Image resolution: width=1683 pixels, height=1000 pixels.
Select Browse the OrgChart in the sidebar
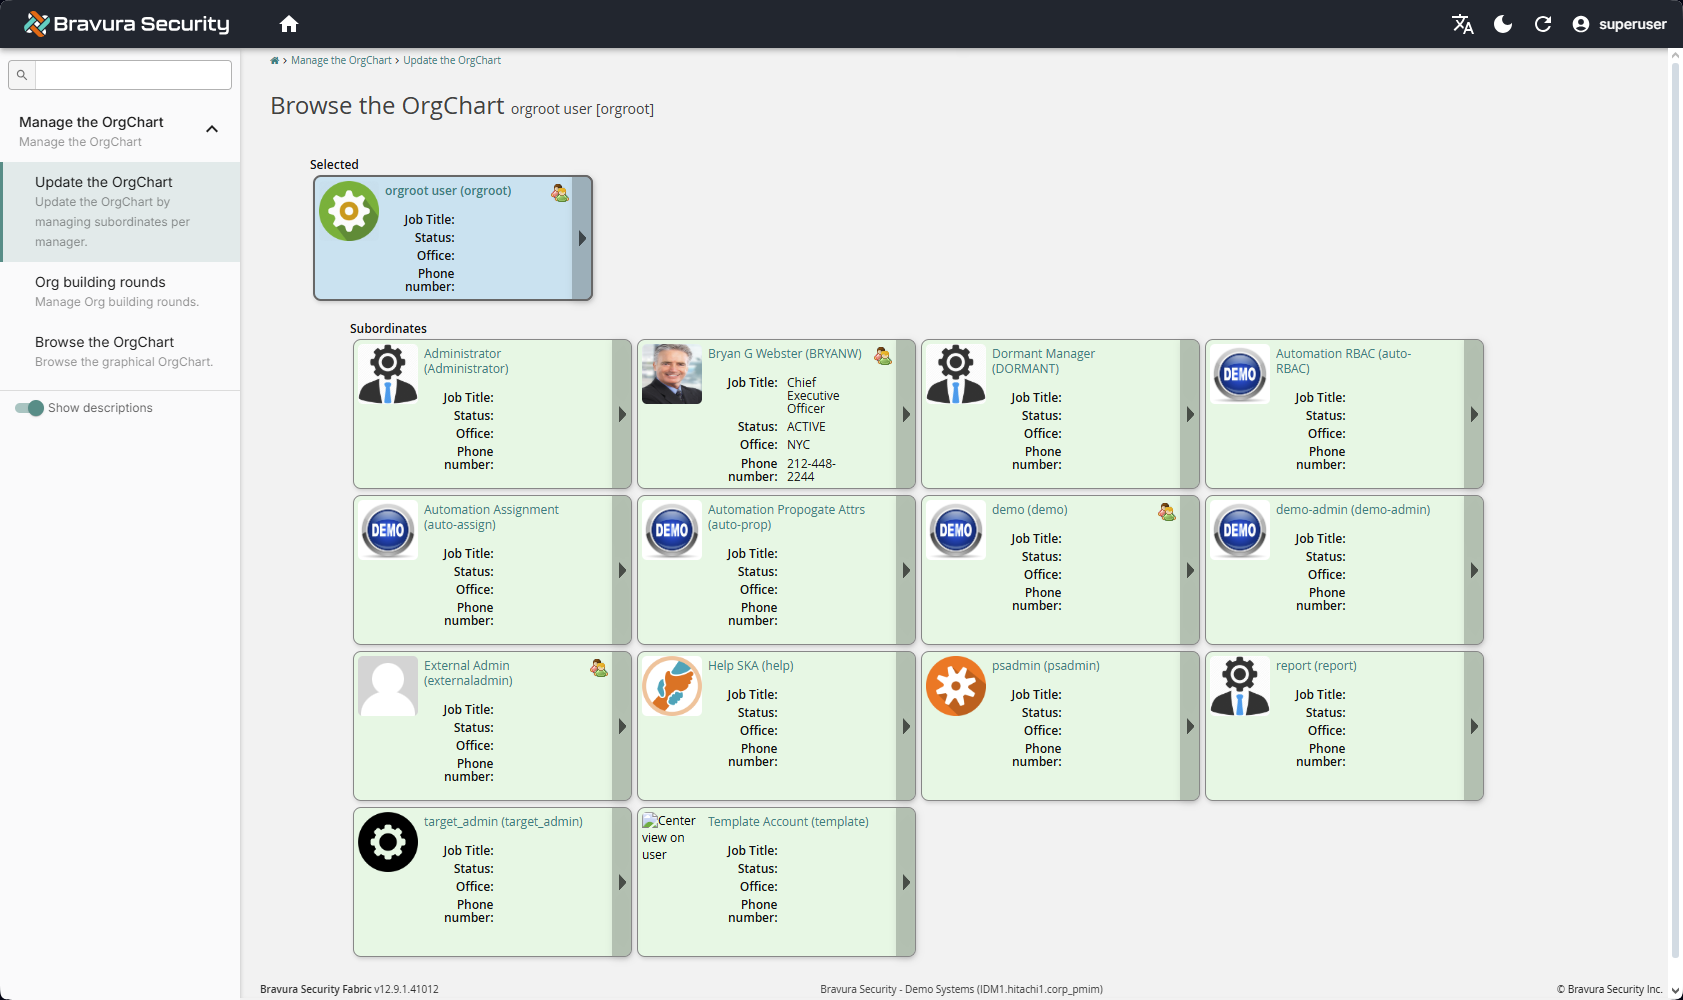[x=104, y=342]
